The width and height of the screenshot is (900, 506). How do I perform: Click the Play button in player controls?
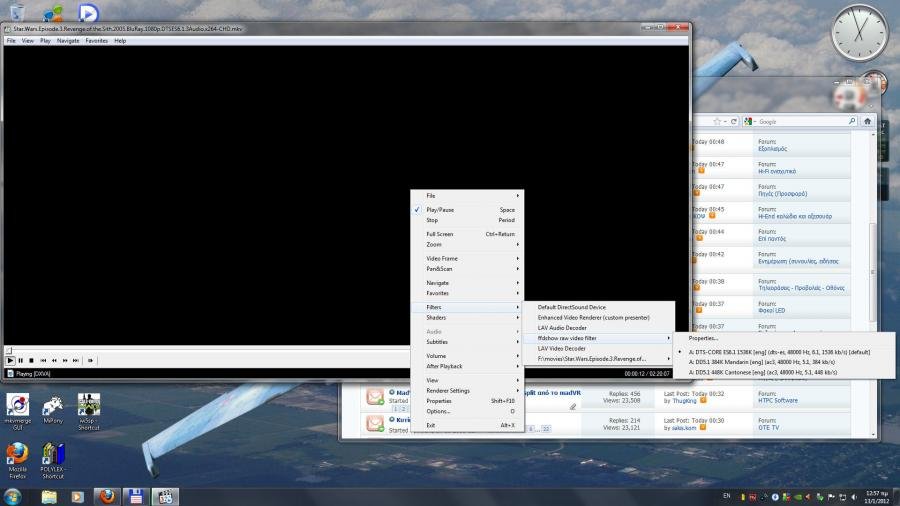tap(10, 360)
